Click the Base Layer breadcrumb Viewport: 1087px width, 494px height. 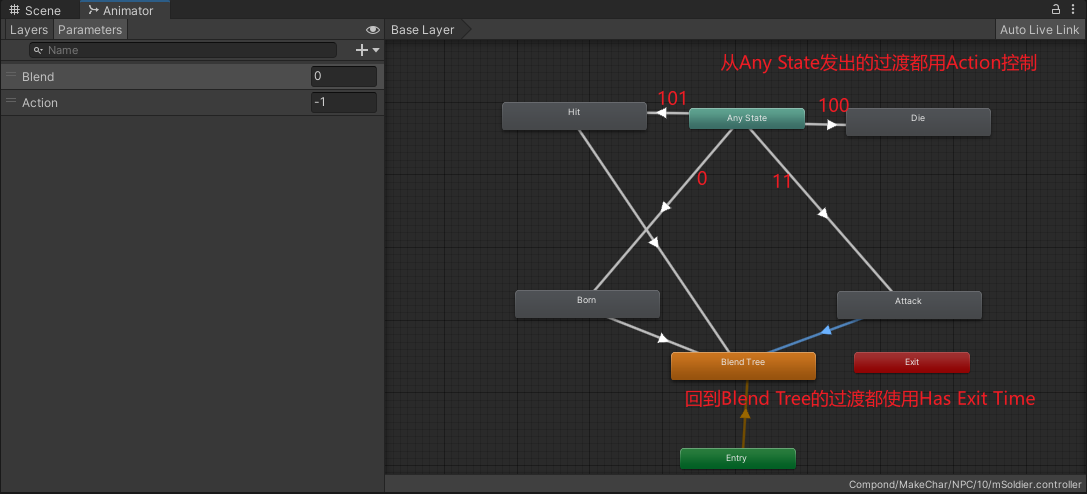point(423,30)
